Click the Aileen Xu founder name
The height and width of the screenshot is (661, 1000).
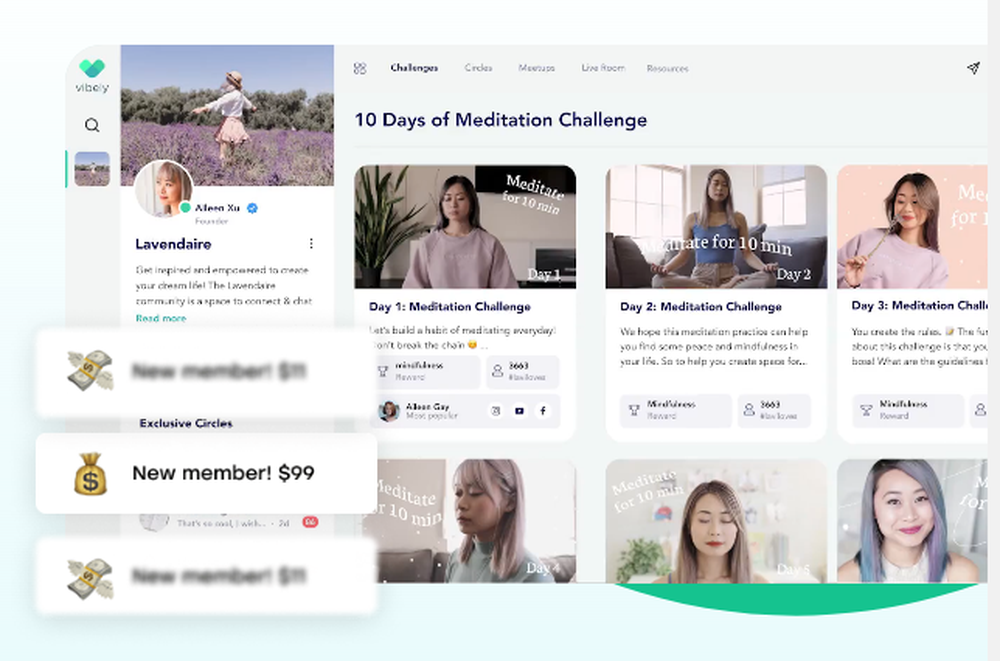(217, 208)
